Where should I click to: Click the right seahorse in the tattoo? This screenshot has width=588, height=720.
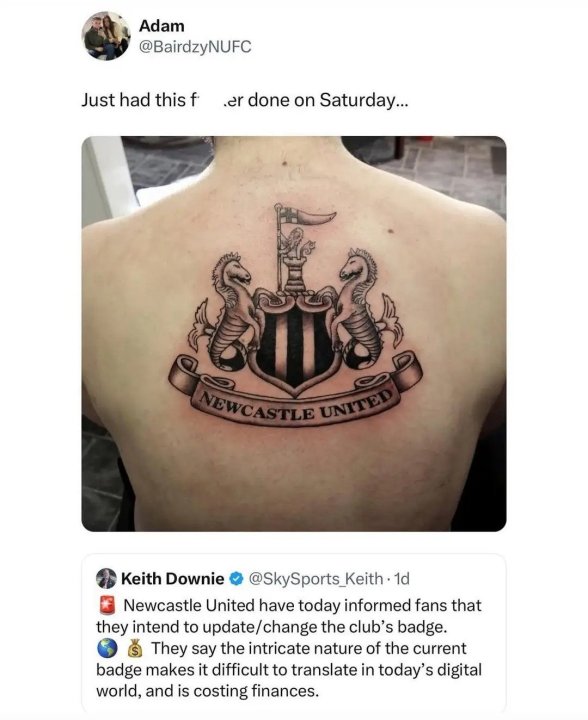tap(365, 310)
